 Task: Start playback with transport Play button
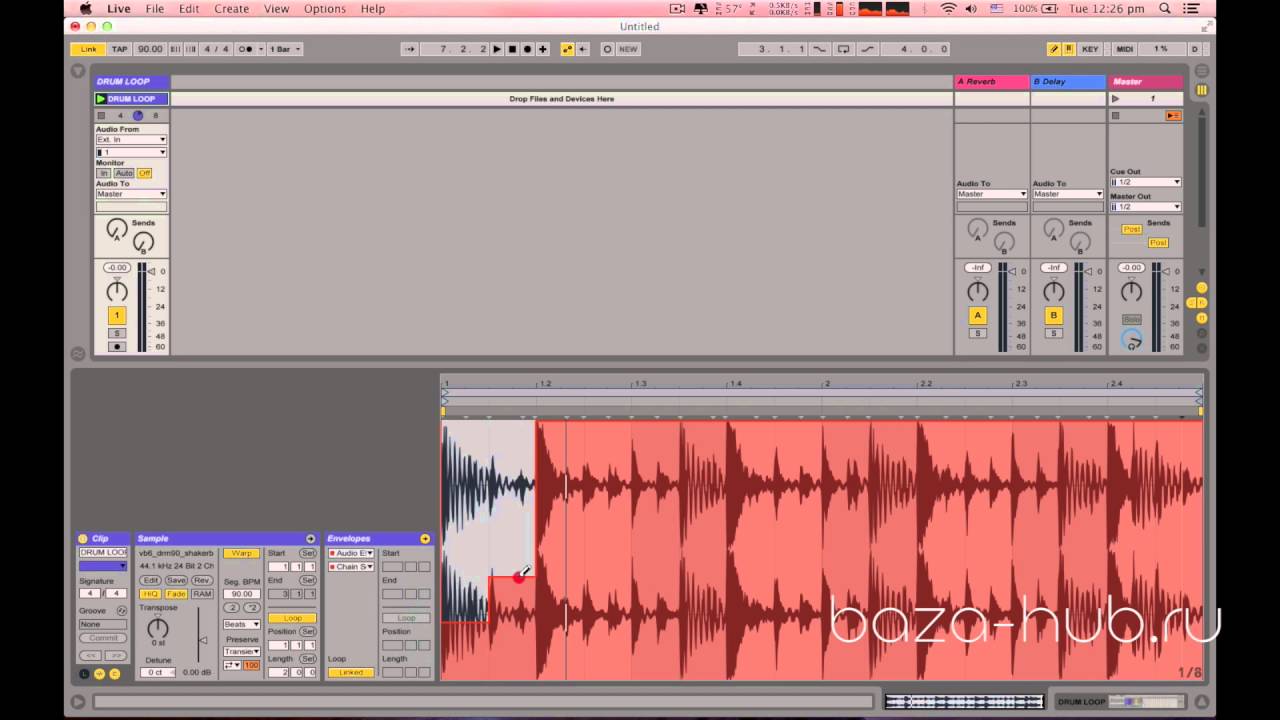(x=497, y=49)
